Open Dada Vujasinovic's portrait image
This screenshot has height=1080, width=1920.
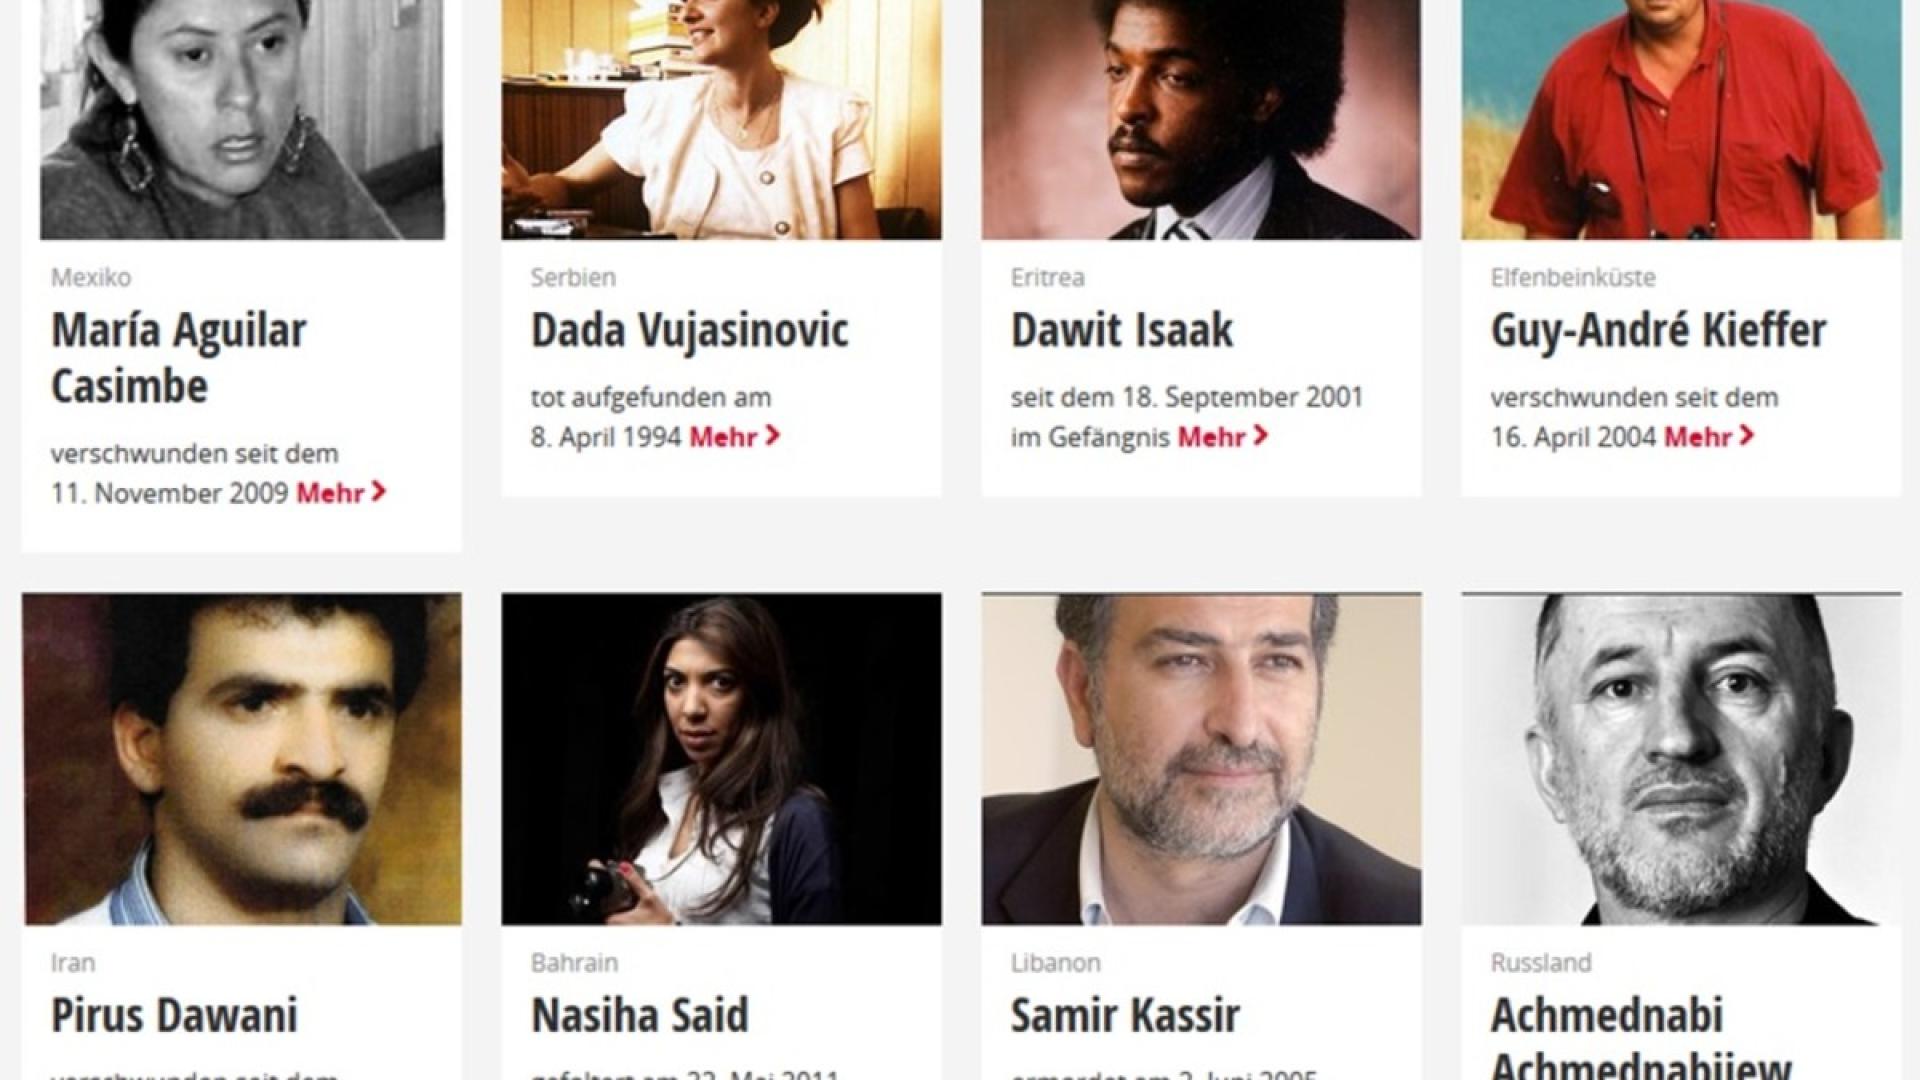(721, 120)
